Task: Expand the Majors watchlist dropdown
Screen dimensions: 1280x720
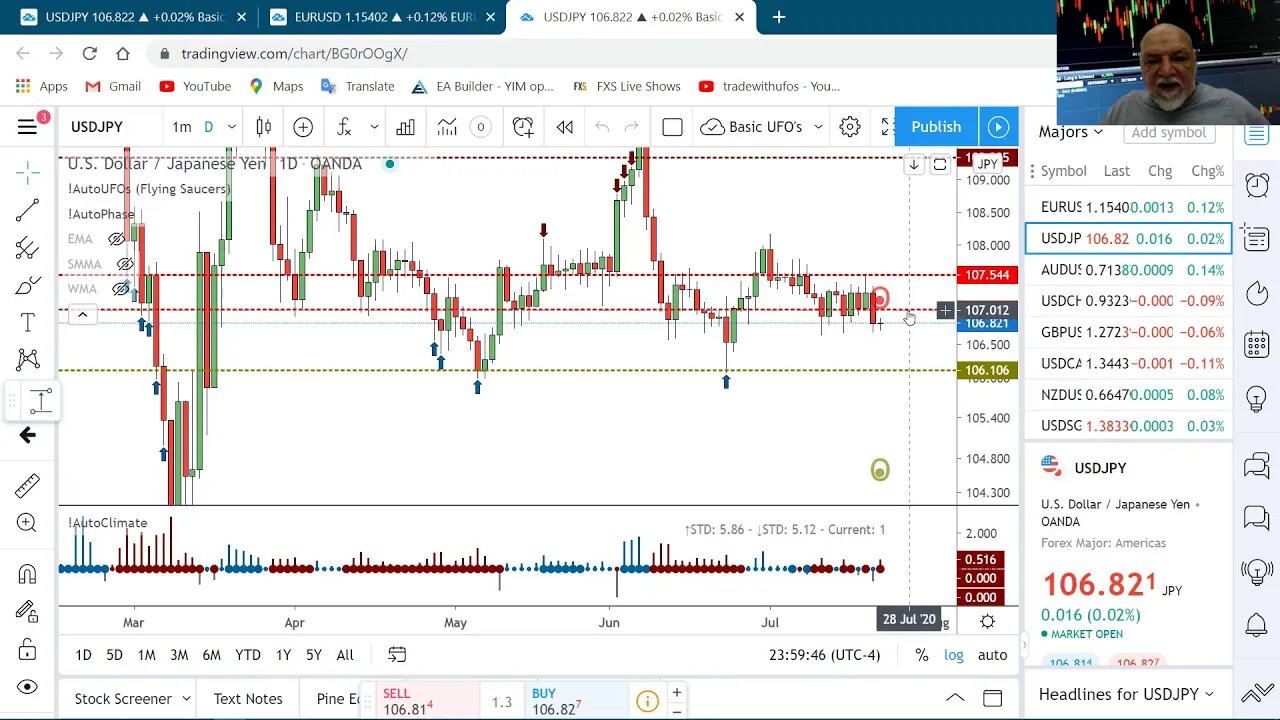Action: (1098, 132)
